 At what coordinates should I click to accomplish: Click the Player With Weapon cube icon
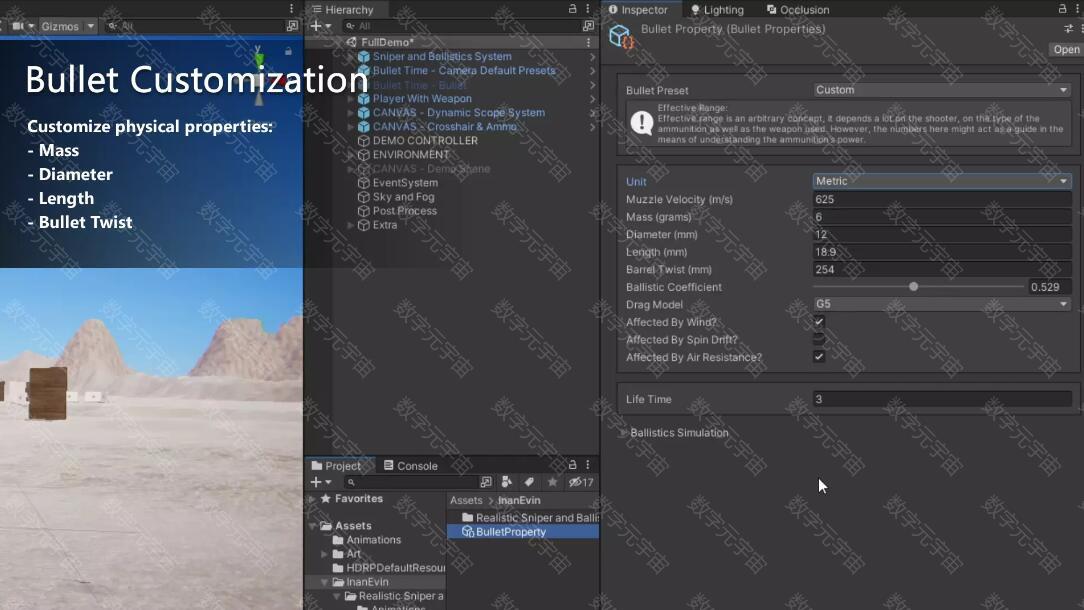(x=364, y=99)
